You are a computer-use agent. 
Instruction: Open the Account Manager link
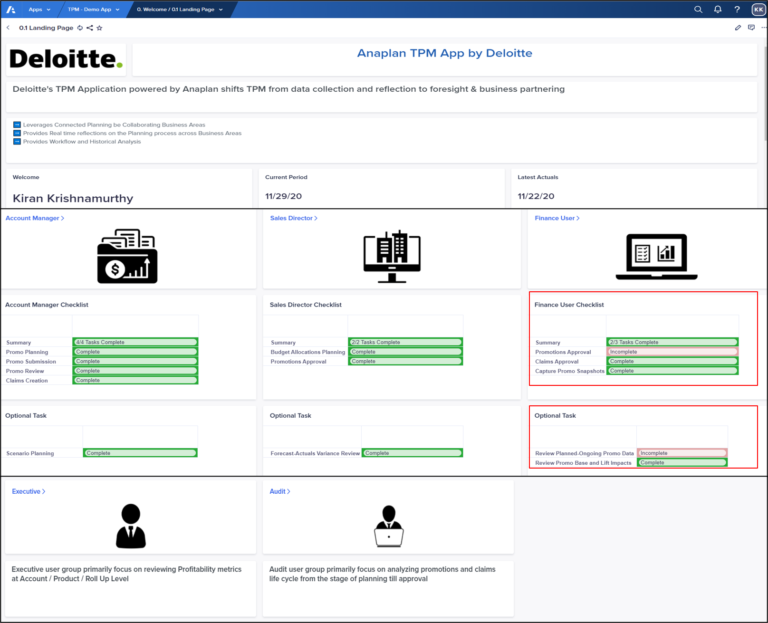pyautogui.click(x=34, y=217)
